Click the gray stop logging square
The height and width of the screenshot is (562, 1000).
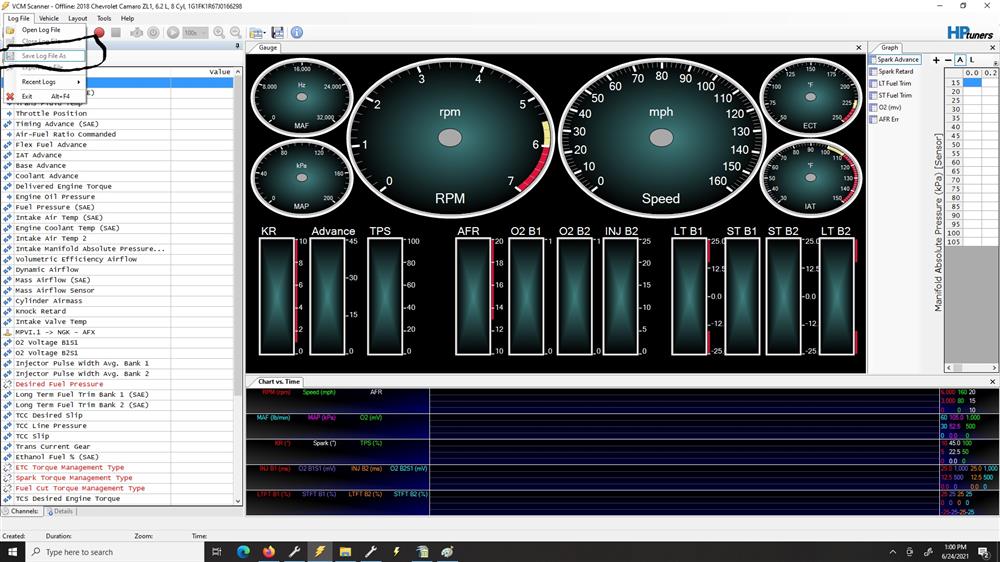click(x=115, y=32)
